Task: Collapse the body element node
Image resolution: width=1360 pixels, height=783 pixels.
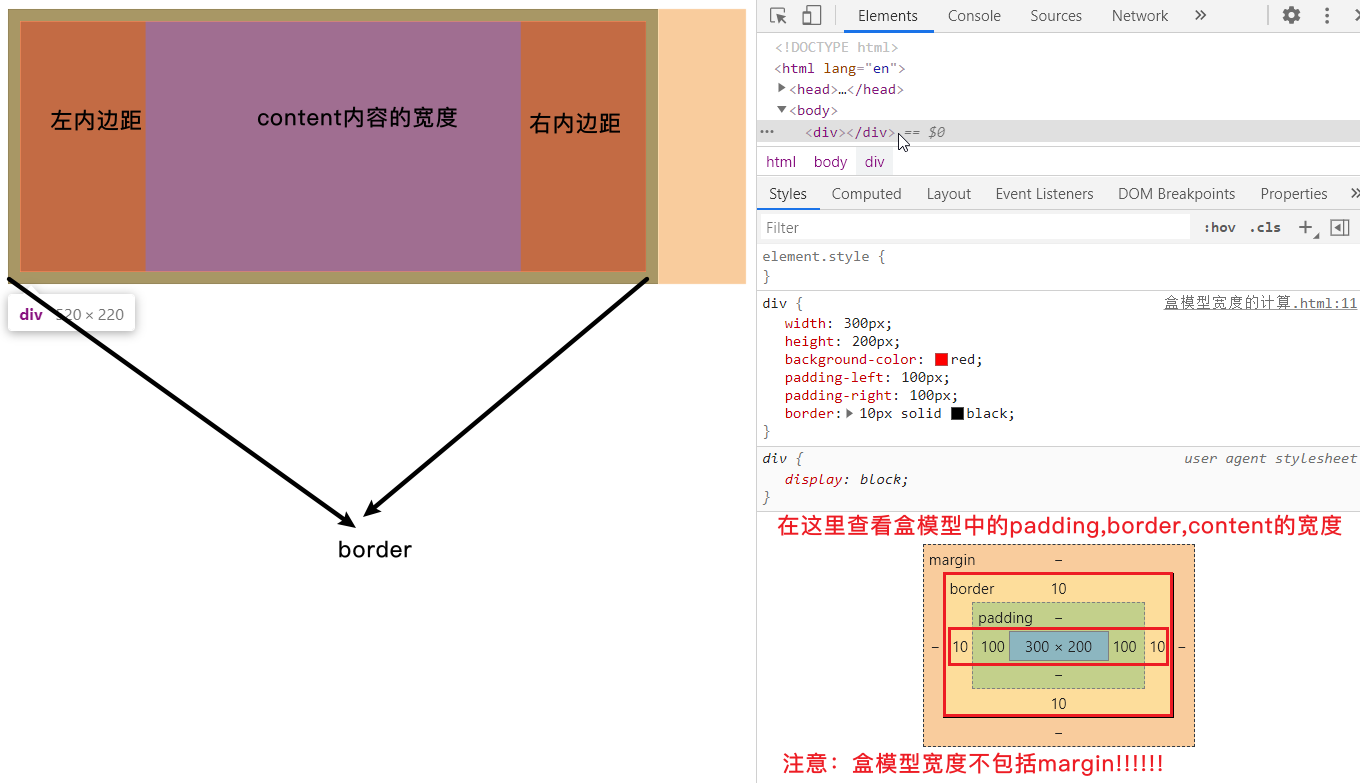Action: coord(782,110)
